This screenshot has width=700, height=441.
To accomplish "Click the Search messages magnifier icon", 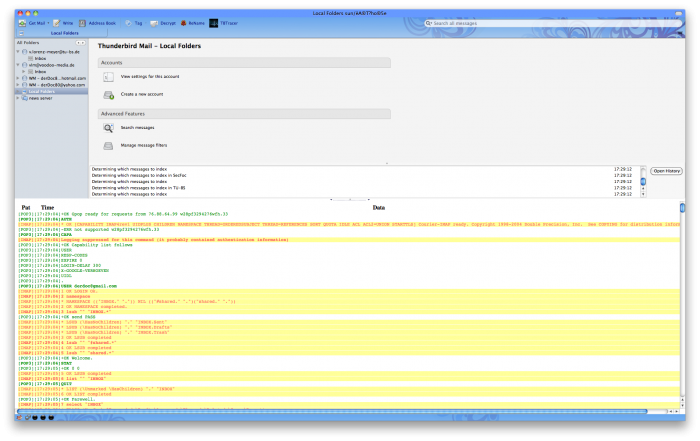I will 108,128.
